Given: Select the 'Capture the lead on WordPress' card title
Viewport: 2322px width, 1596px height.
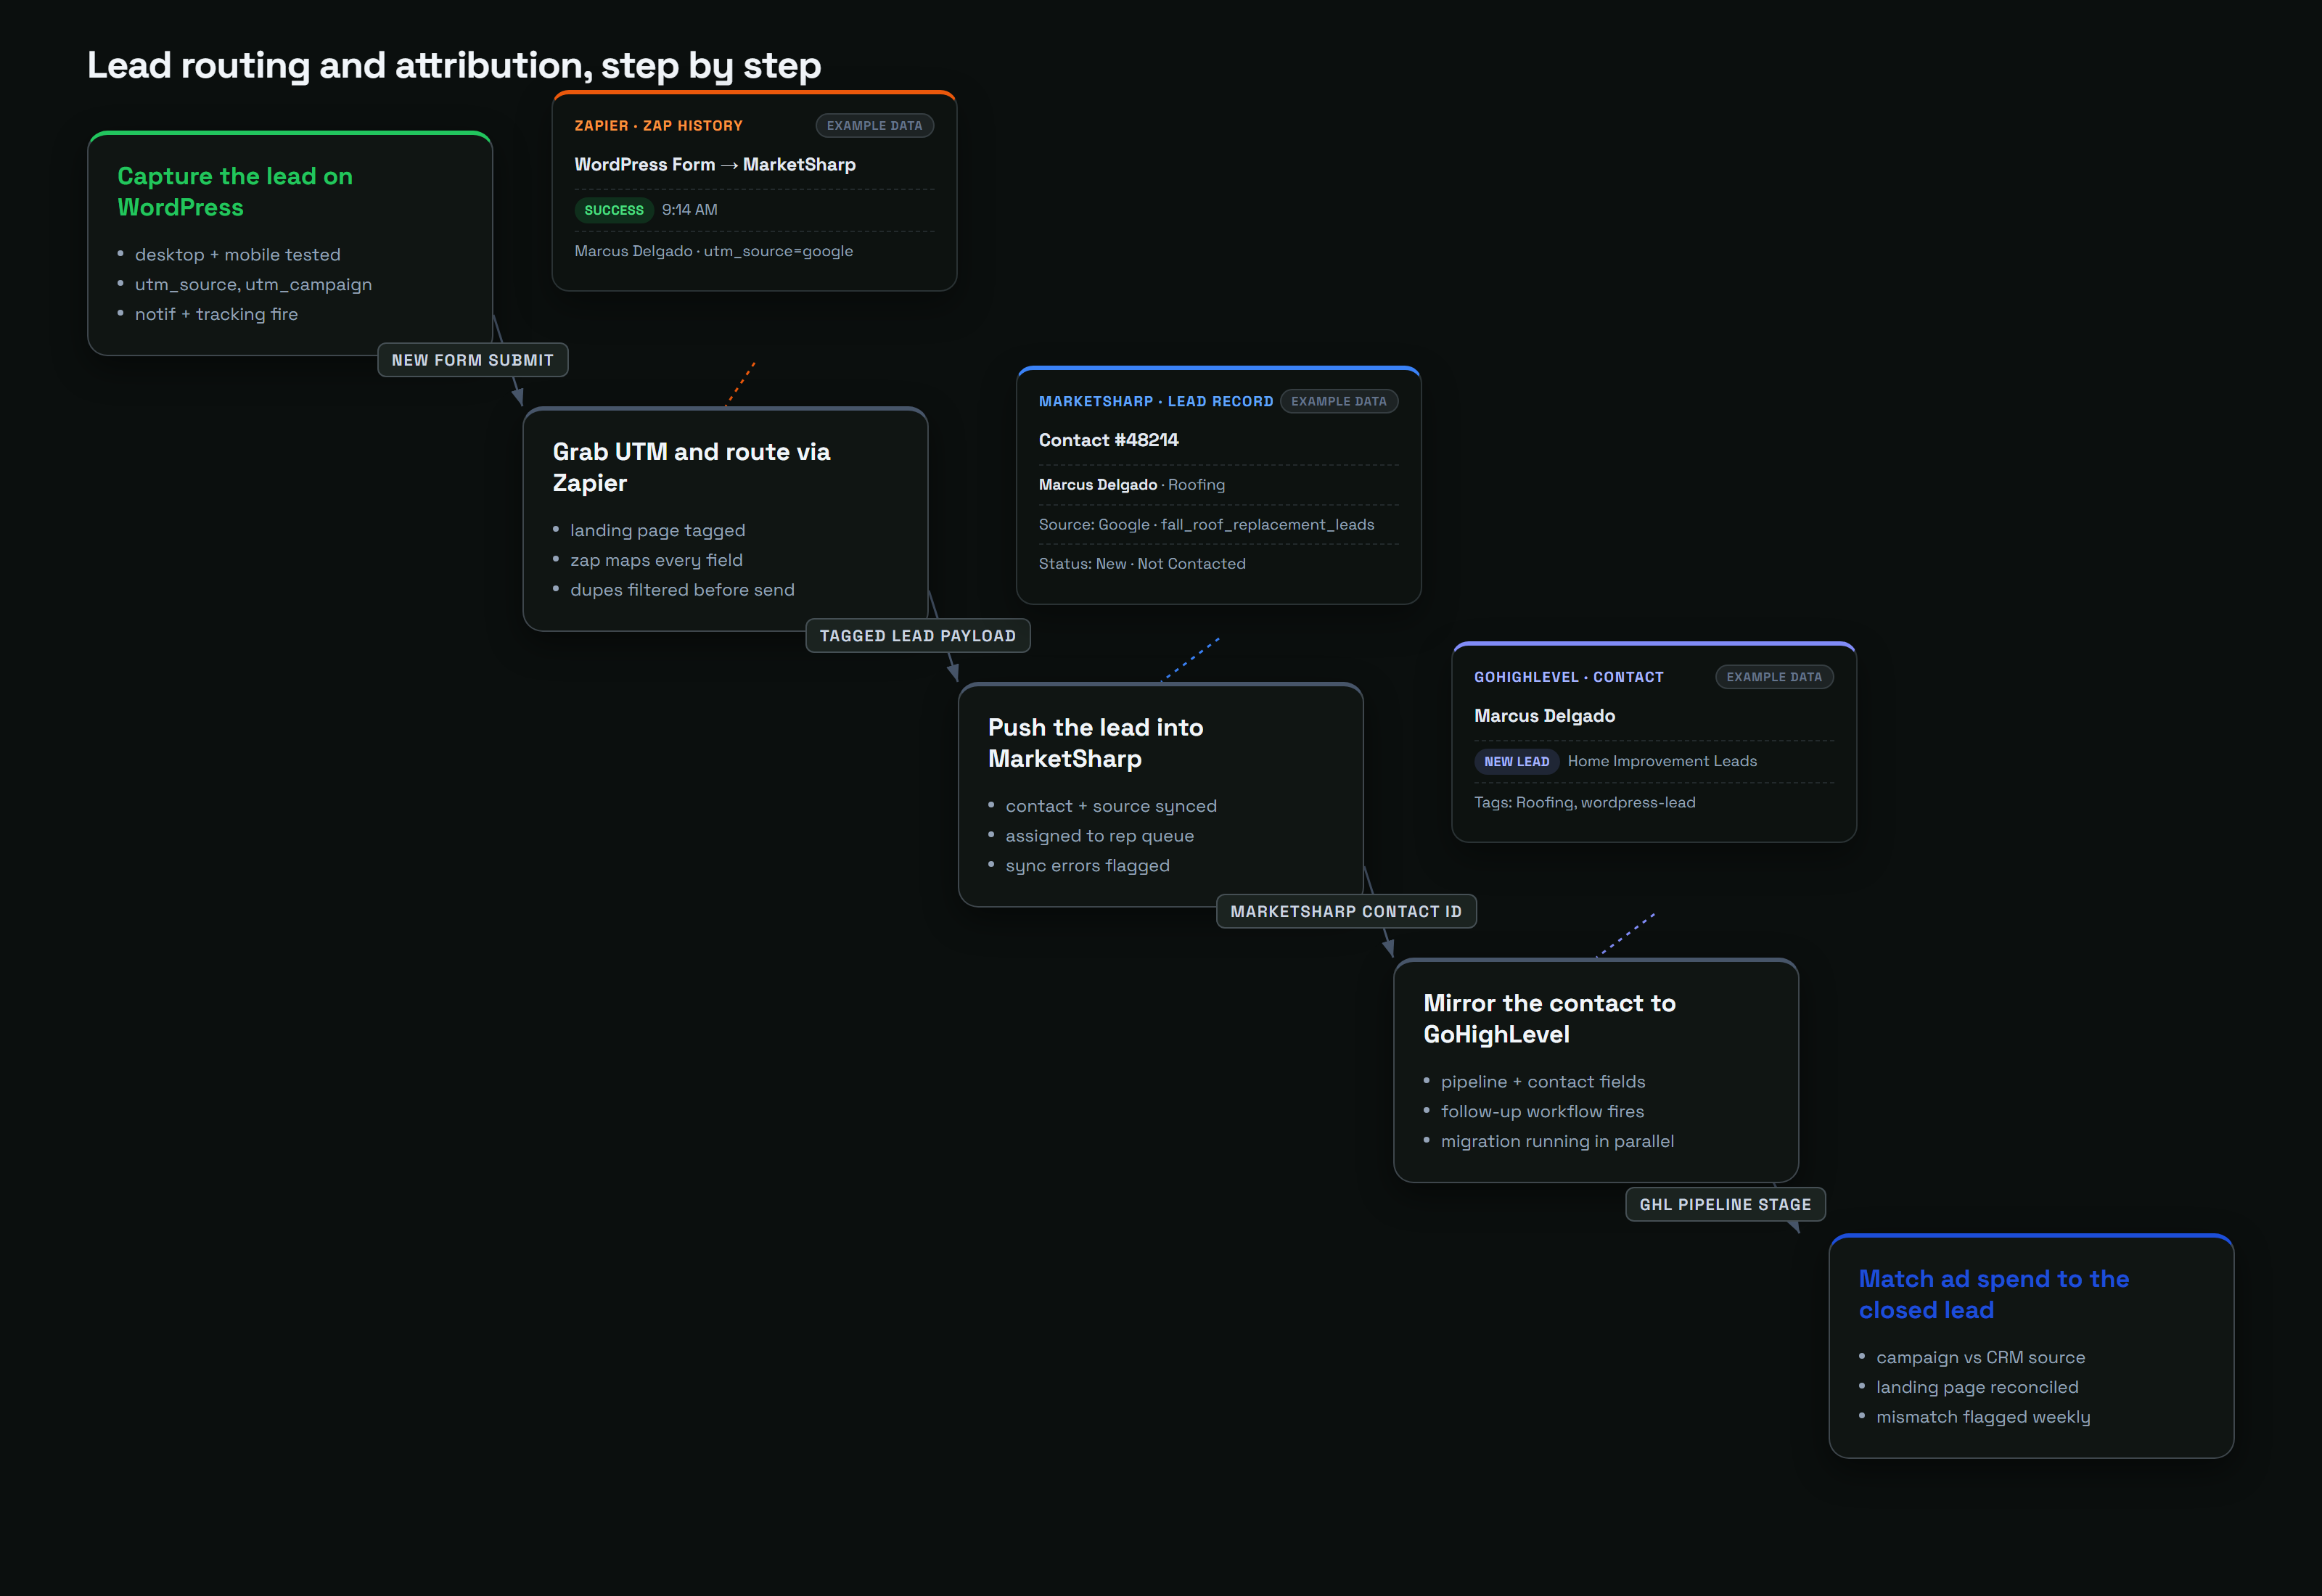Looking at the screenshot, I should (x=235, y=191).
